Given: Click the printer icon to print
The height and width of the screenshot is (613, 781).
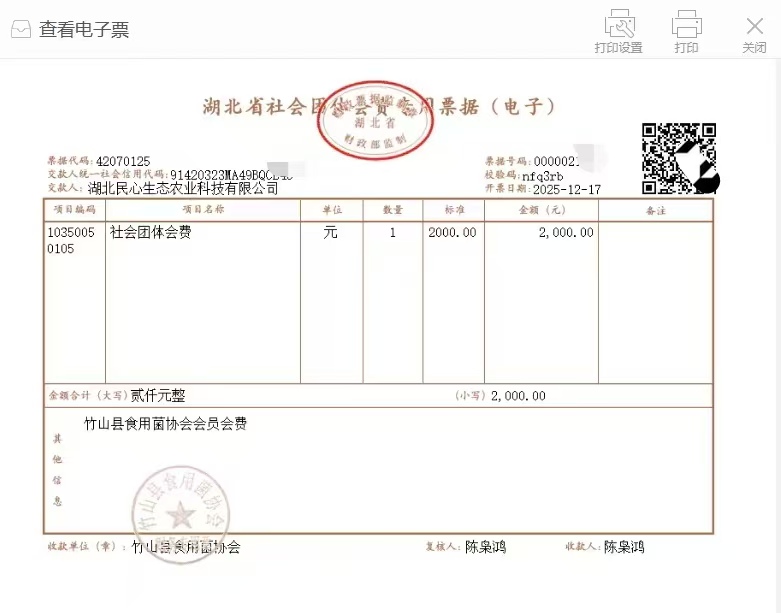Looking at the screenshot, I should click(x=686, y=23).
